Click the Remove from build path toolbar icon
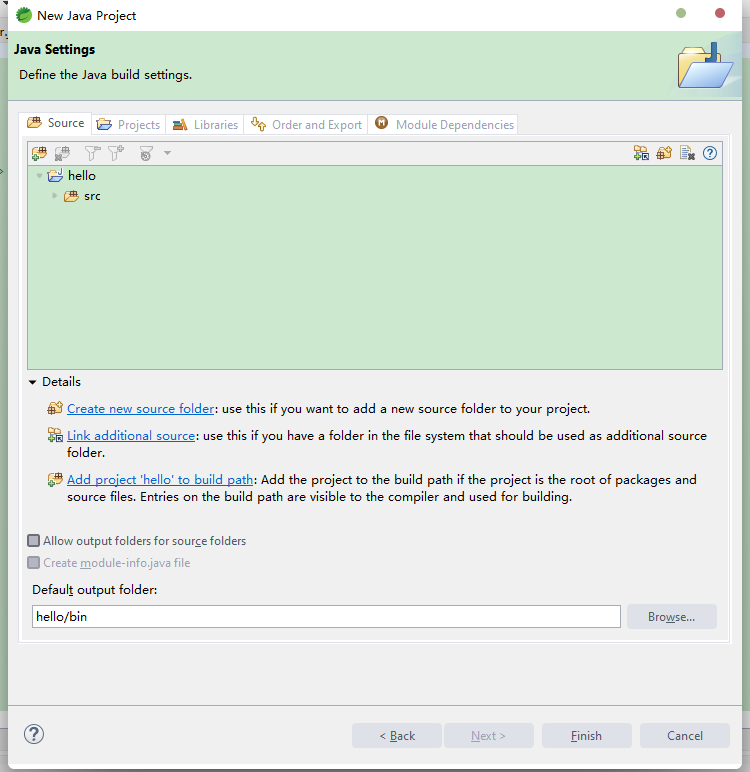This screenshot has width=750, height=772. click(x=63, y=153)
